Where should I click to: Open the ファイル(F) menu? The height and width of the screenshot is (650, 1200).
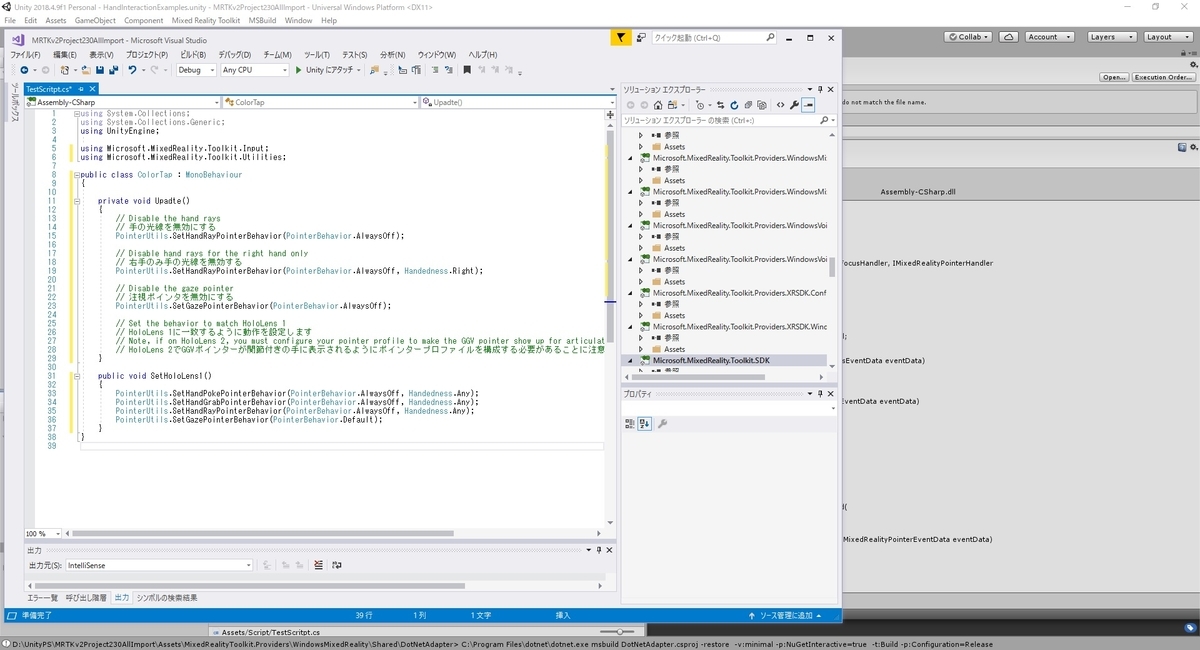click(x=25, y=54)
